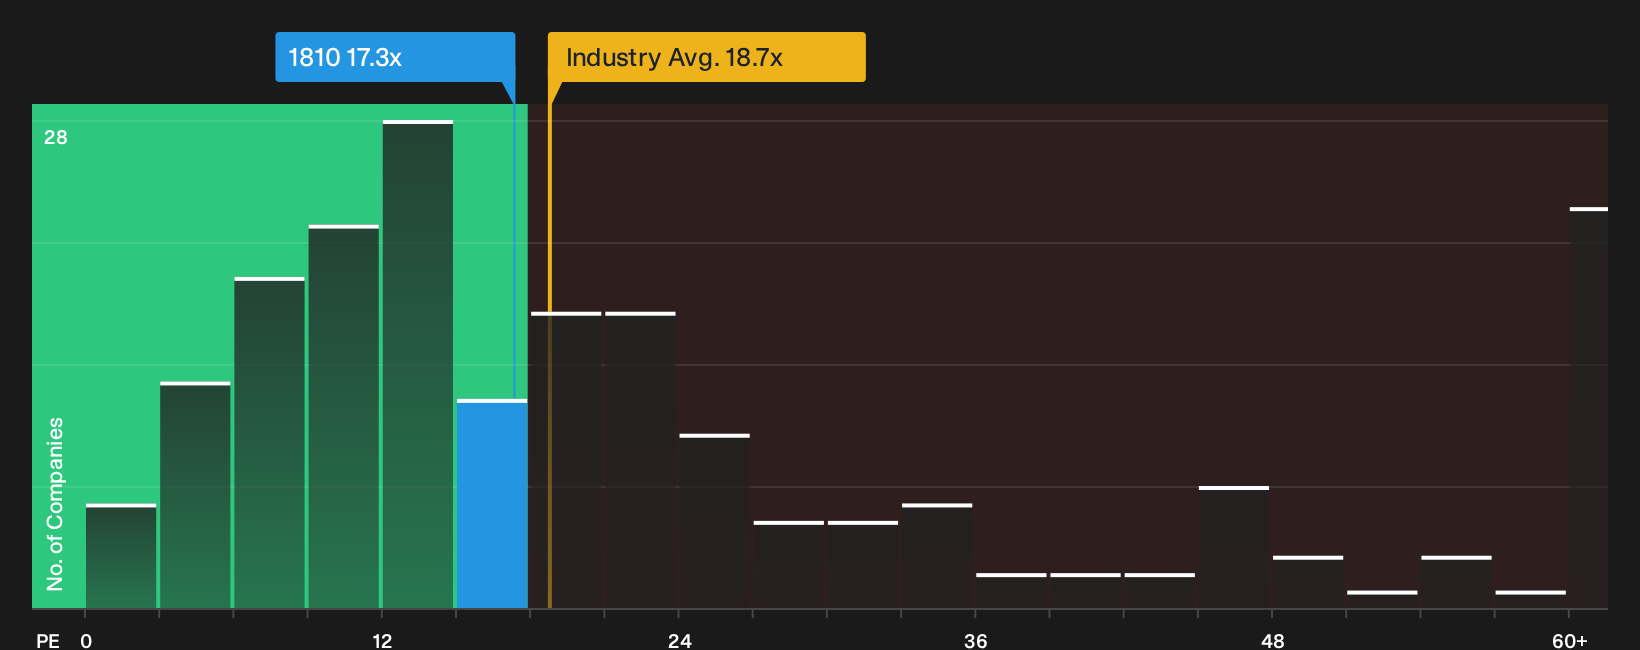Click the y-axis value 28
This screenshot has width=1640, height=650.
[x=56, y=137]
